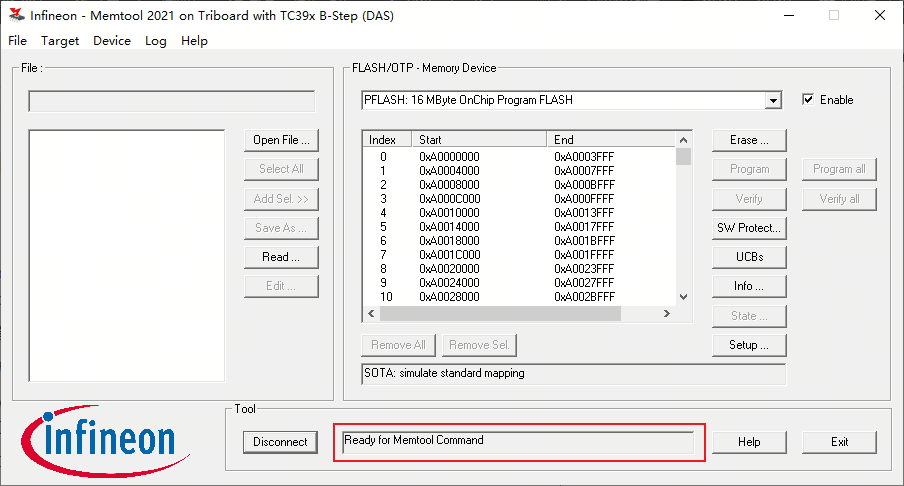904x486 pixels.
Task: Open the SW Protect... dialog
Action: pos(749,228)
